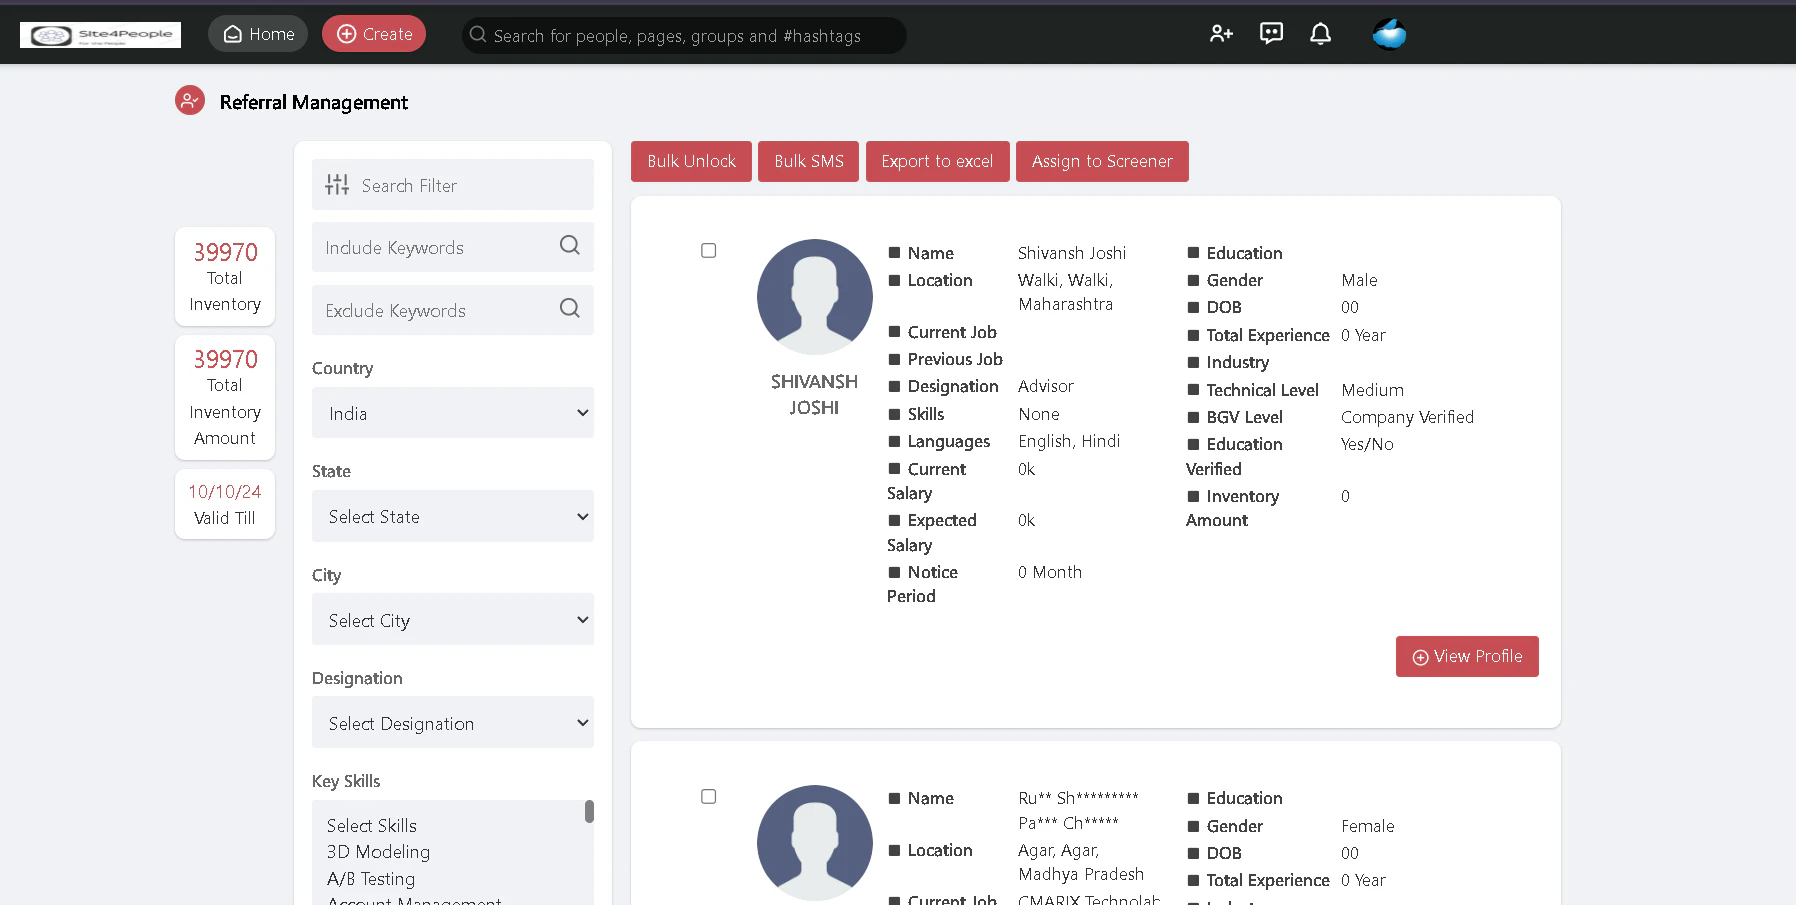Click the English, Hindi languages value
1796x905 pixels.
click(x=1069, y=441)
